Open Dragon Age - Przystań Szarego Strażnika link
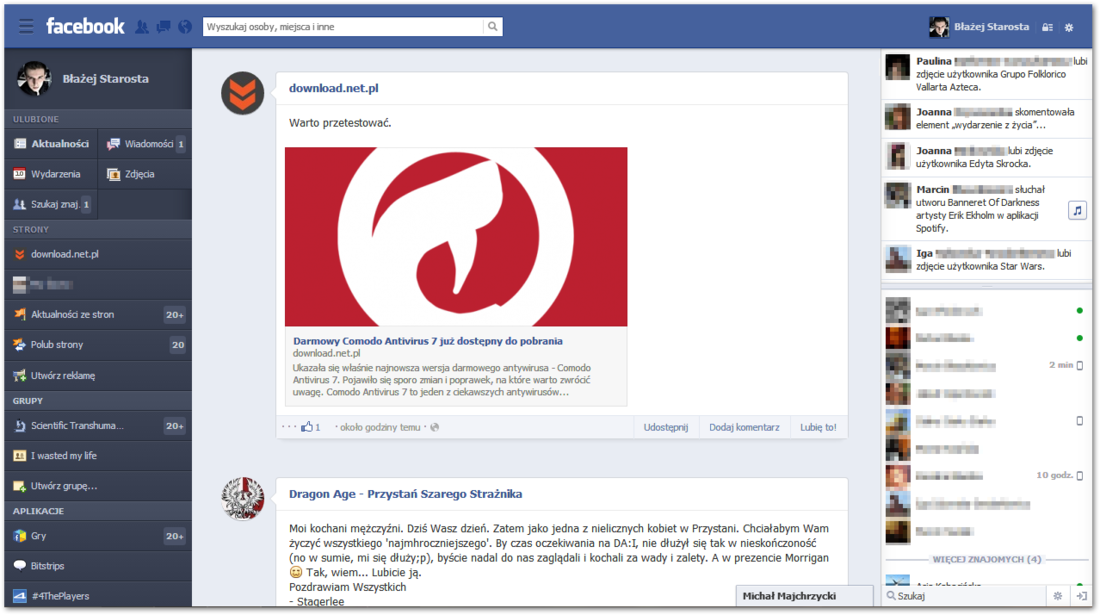 pos(405,494)
